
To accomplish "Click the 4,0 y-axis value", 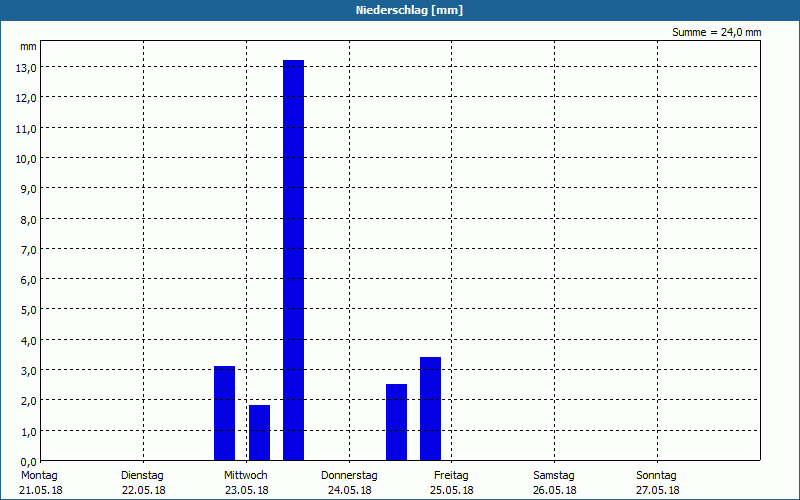I will [28, 341].
